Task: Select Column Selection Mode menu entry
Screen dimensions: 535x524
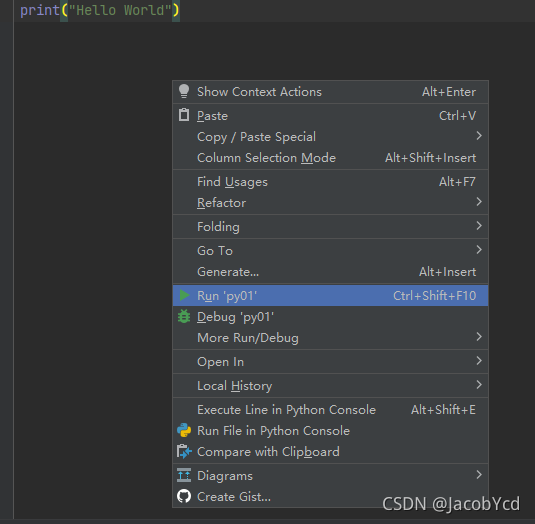Action: (x=330, y=158)
